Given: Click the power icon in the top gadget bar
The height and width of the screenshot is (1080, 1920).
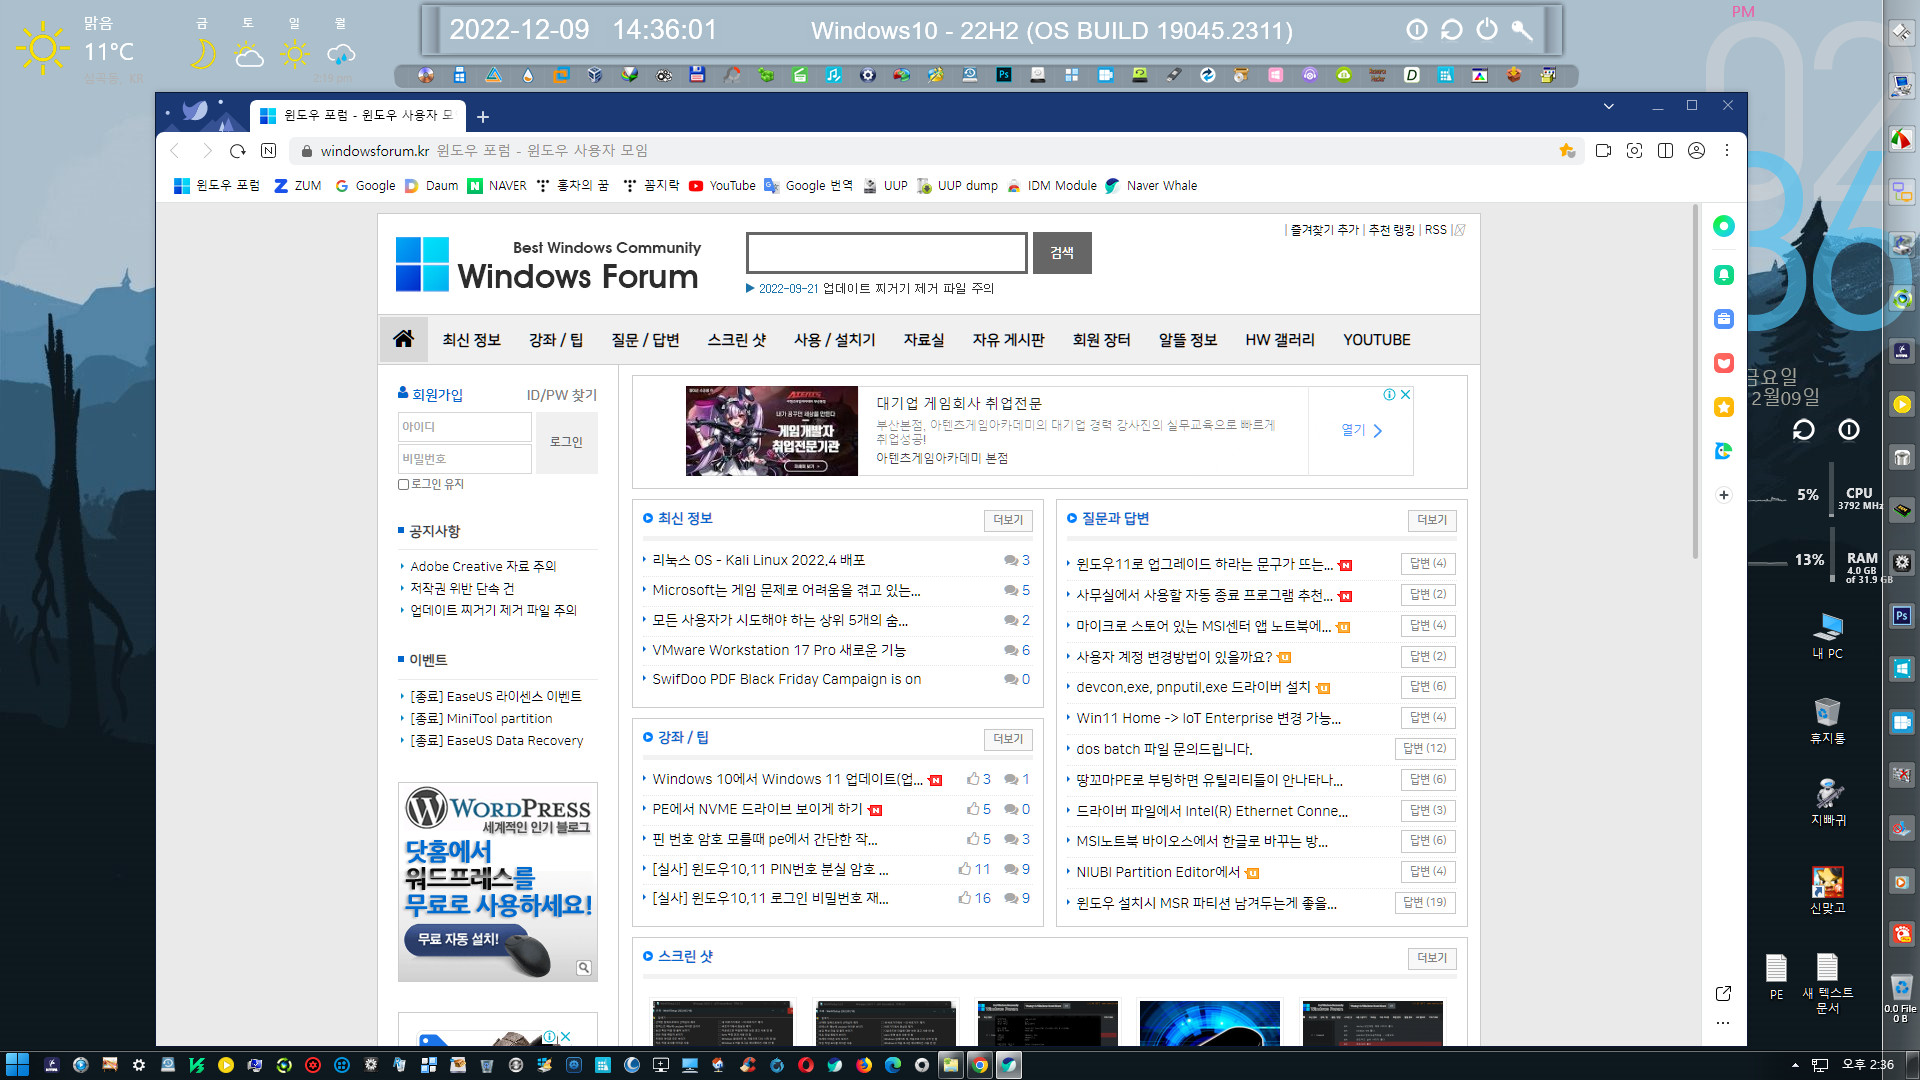Looking at the screenshot, I should (1487, 30).
